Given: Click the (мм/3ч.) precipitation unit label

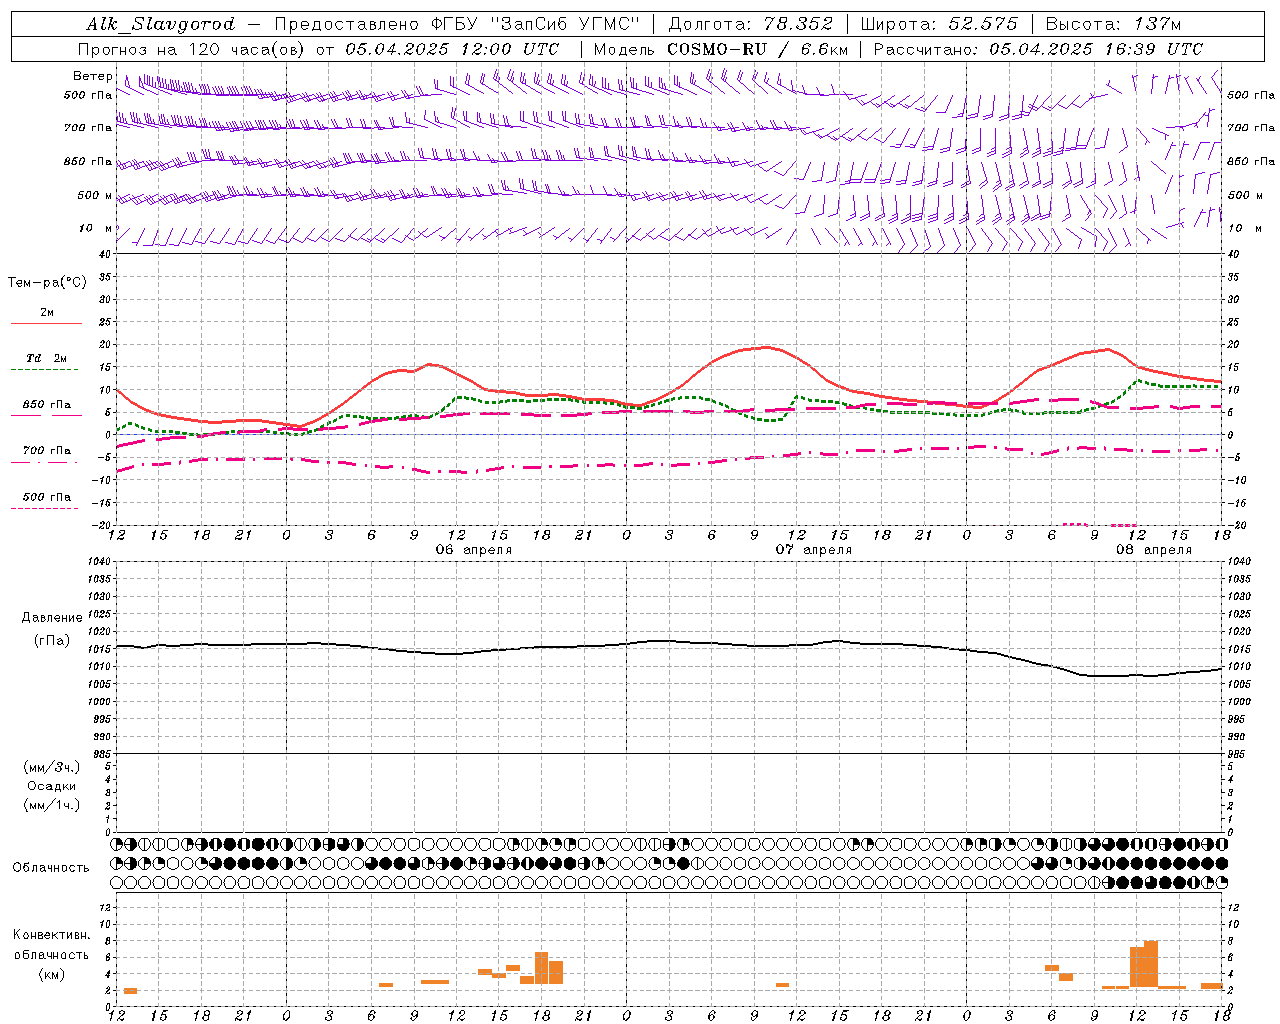Looking at the screenshot, I should click(x=52, y=767).
